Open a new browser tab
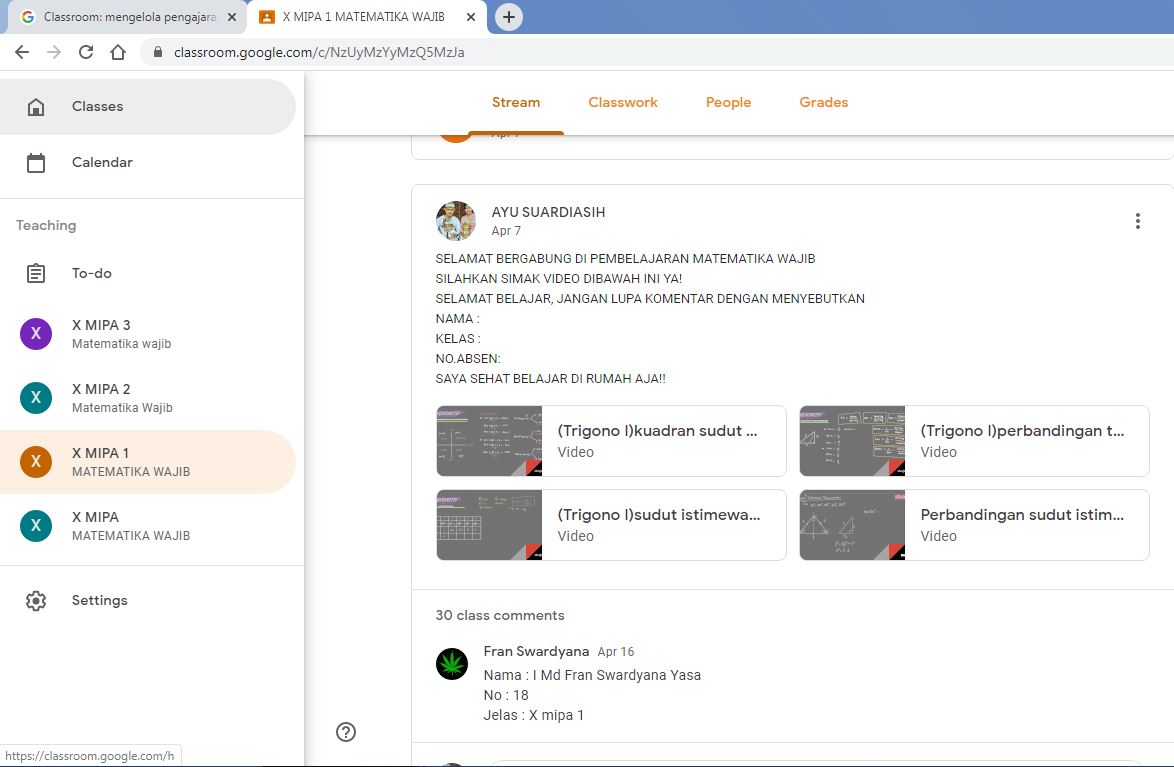Screen dimensions: 1174x767 [x=508, y=16]
